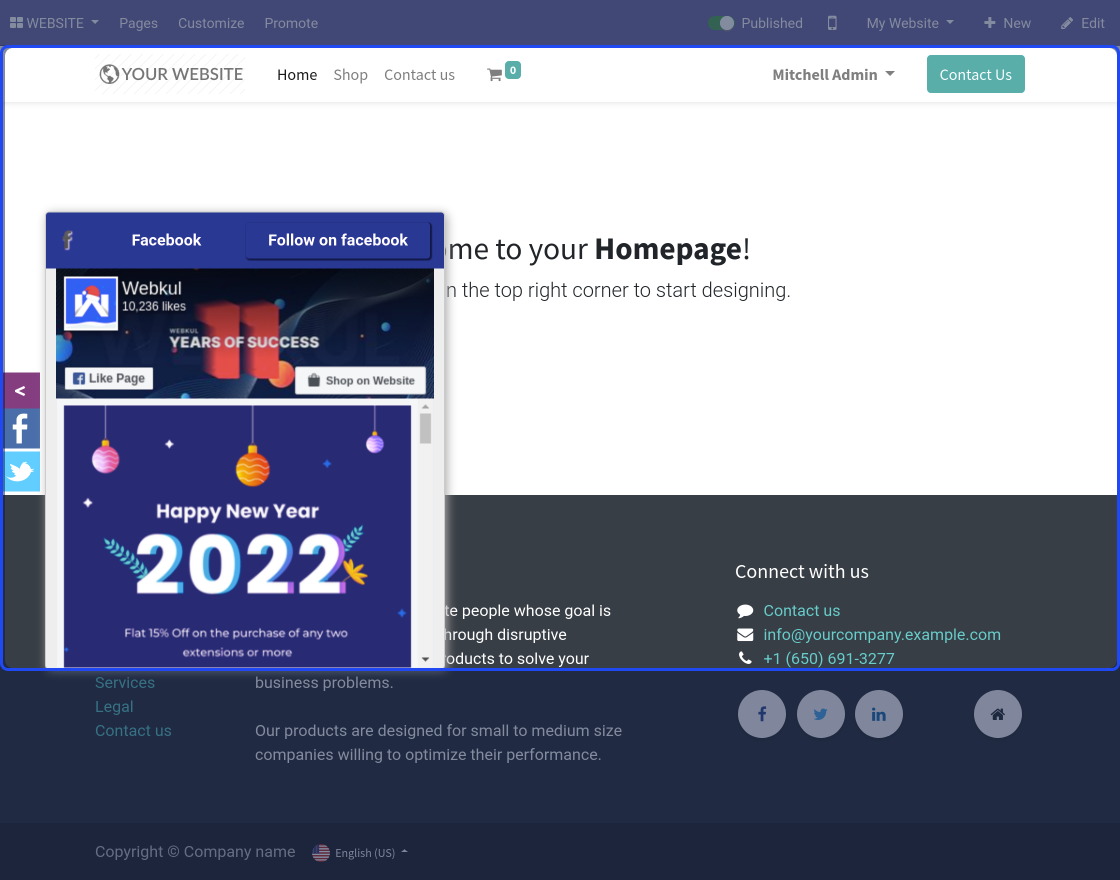Open the Facebook tab on the sidebar
This screenshot has width=1120, height=880.
tap(21, 429)
